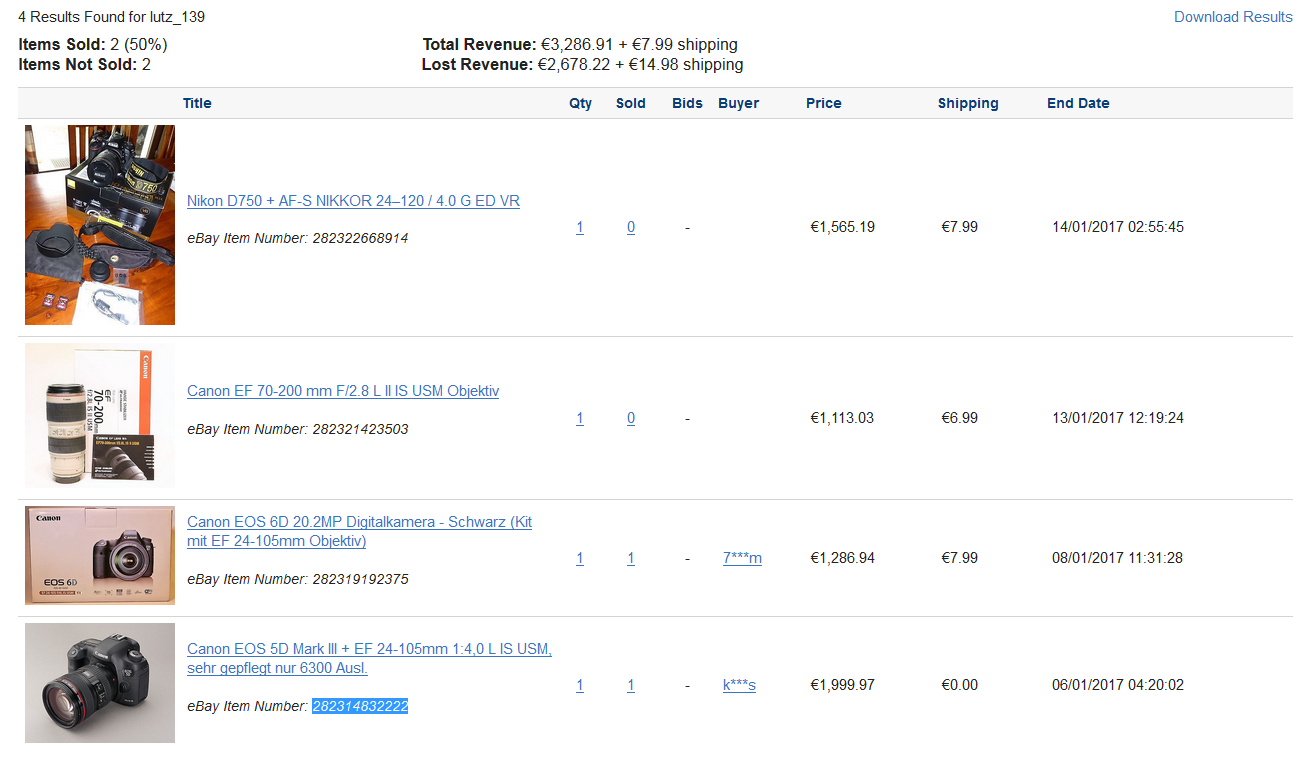Click the price €1,286.94
Image resolution: width=1316 pixels, height=757 pixels.
coord(842,558)
